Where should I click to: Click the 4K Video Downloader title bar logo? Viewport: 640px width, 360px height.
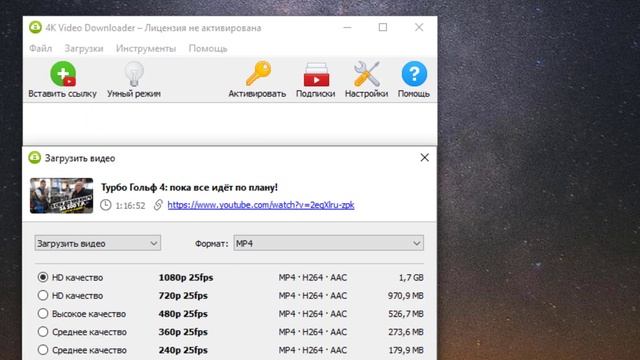(36, 28)
